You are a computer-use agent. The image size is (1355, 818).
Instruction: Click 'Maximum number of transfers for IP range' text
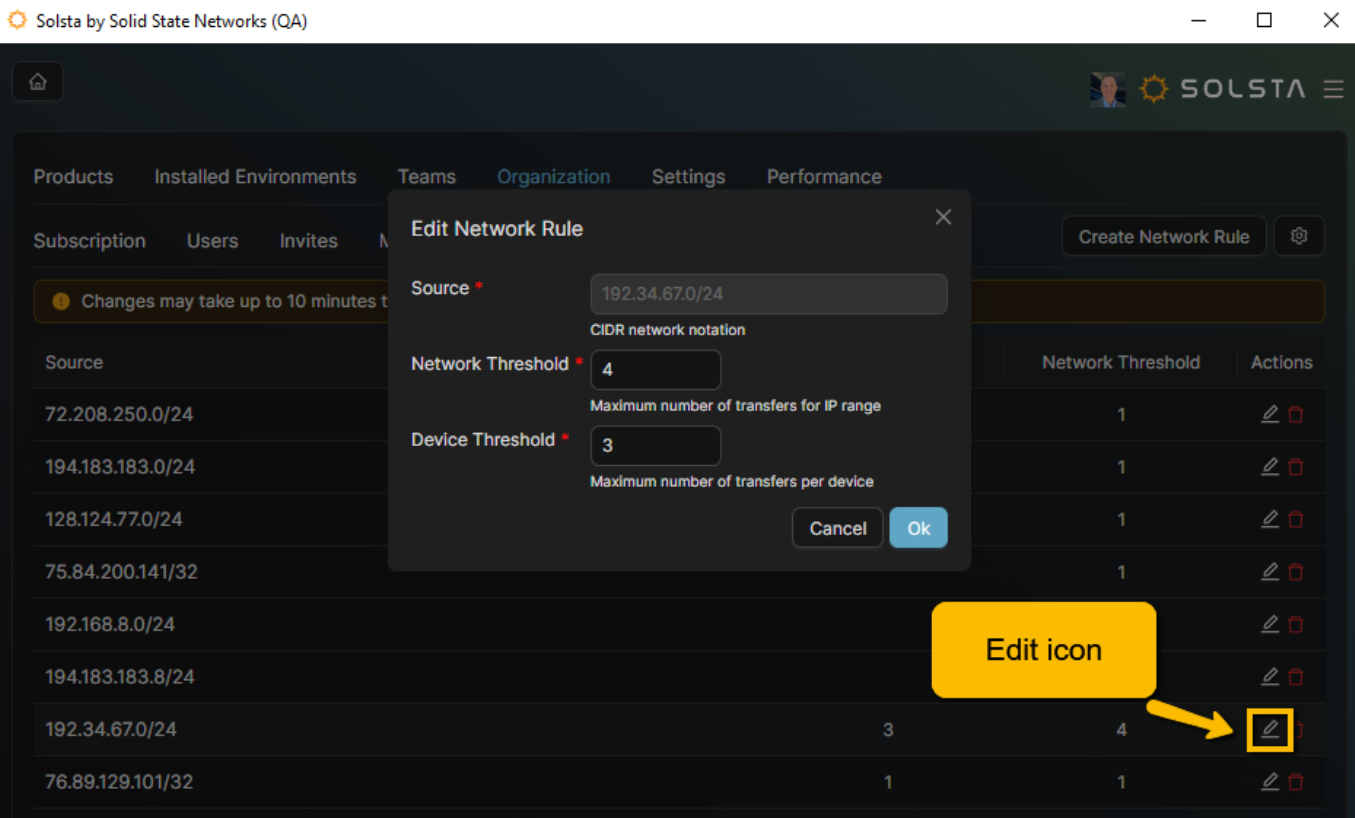coord(736,406)
